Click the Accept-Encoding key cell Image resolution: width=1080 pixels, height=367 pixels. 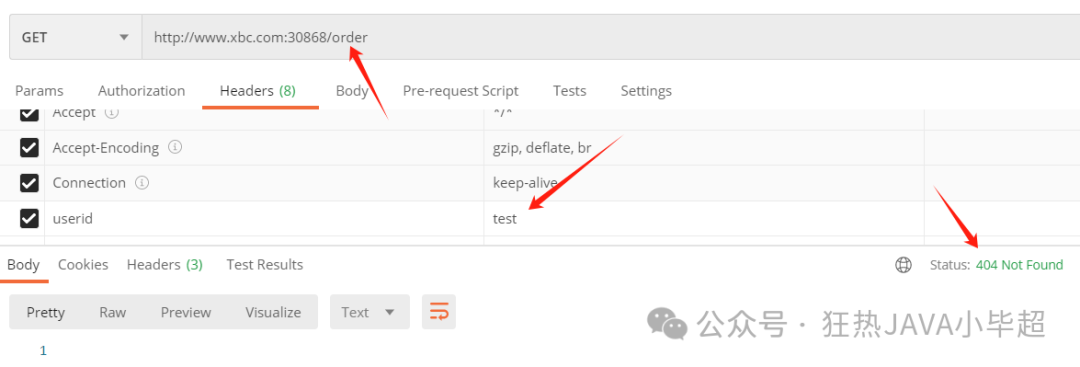264,147
